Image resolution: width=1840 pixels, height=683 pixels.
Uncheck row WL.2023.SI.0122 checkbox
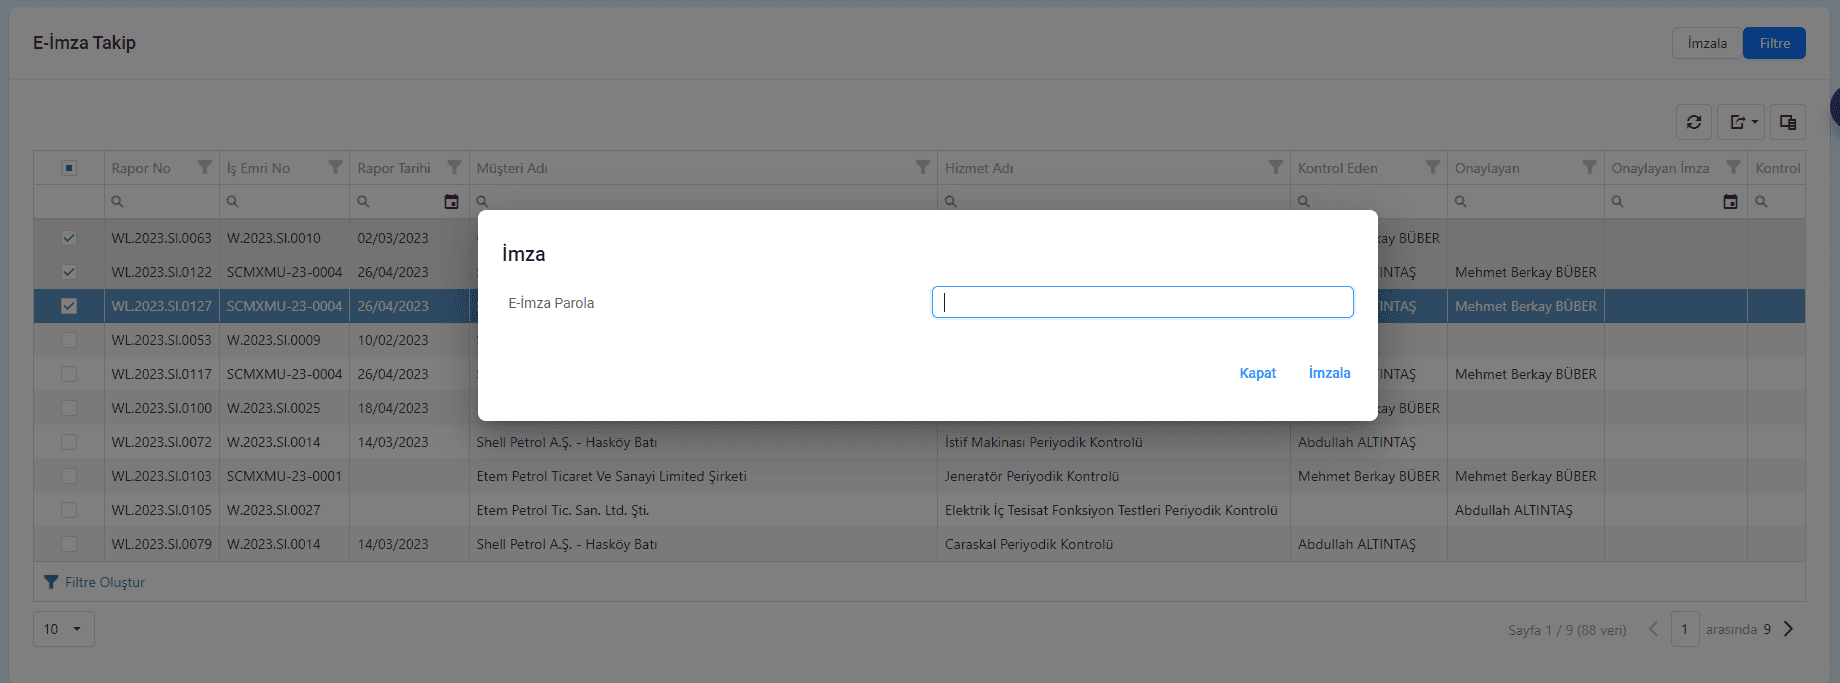pos(69,272)
